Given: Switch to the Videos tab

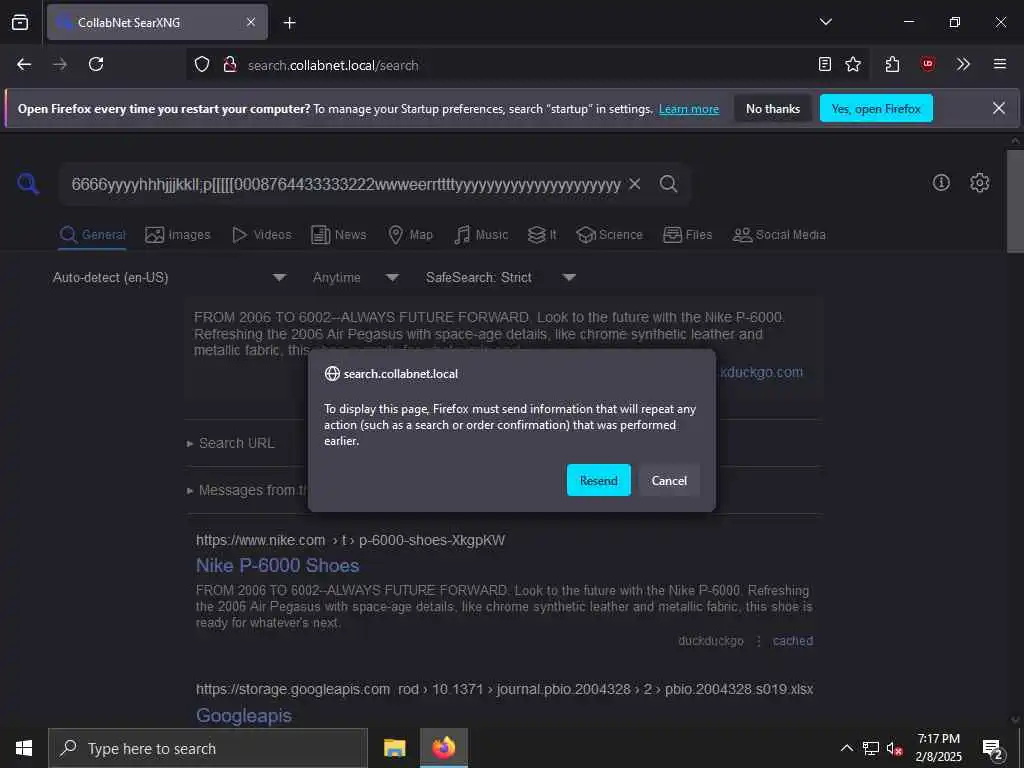Looking at the screenshot, I should pos(262,235).
